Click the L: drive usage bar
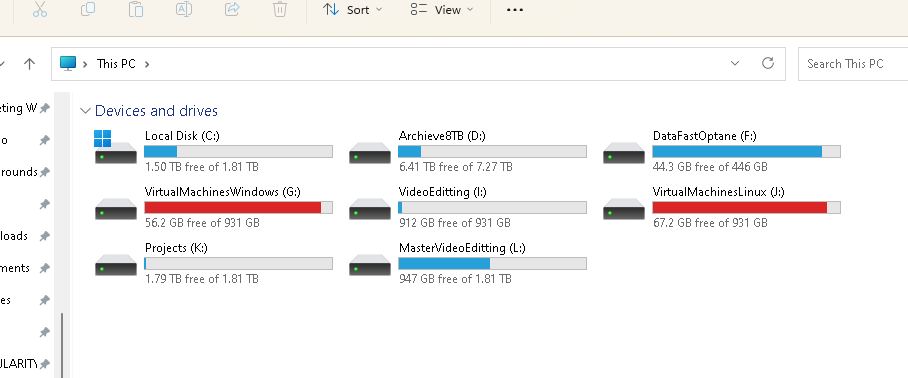The image size is (908, 378). [492, 264]
